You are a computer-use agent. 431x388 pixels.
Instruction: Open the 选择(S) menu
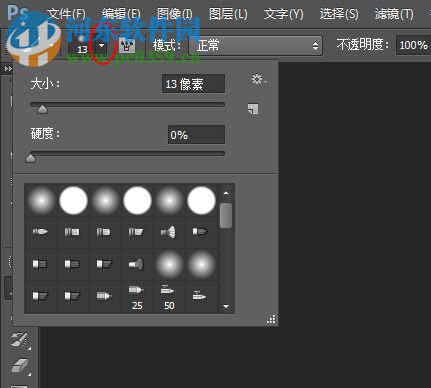pyautogui.click(x=339, y=14)
